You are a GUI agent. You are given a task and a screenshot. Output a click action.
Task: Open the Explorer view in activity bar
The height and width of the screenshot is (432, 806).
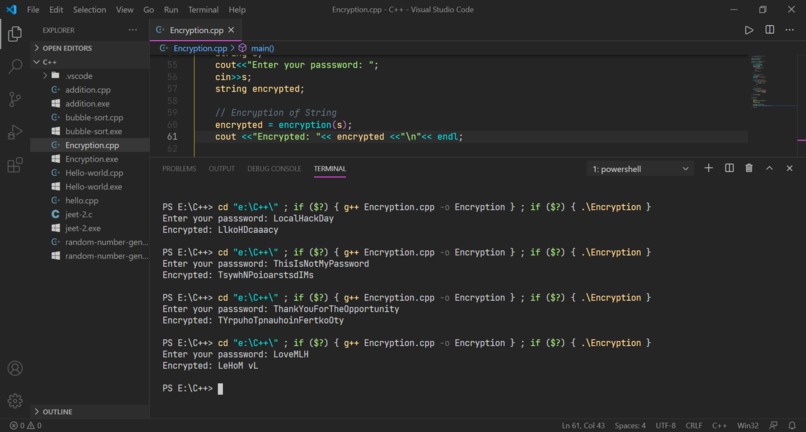(x=15, y=34)
